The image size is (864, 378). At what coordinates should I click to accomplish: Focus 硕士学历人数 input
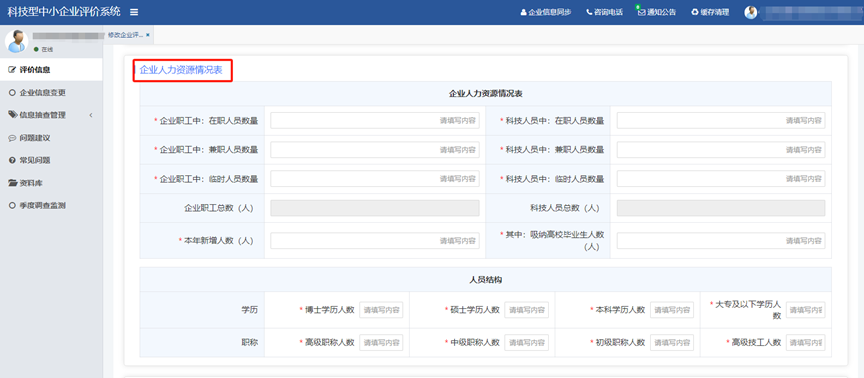526,310
